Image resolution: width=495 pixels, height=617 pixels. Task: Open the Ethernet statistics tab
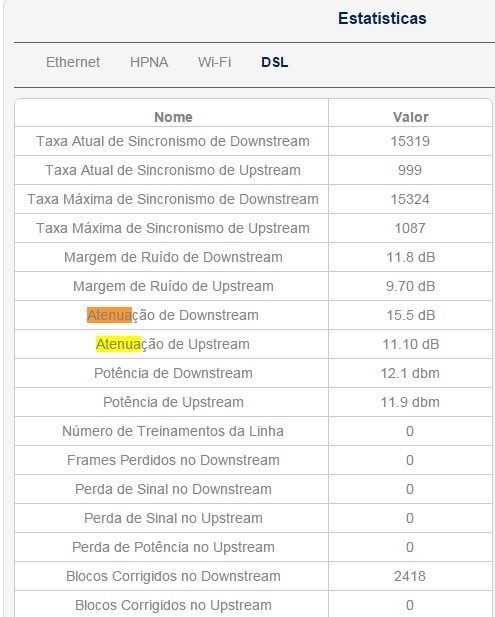pos(73,62)
